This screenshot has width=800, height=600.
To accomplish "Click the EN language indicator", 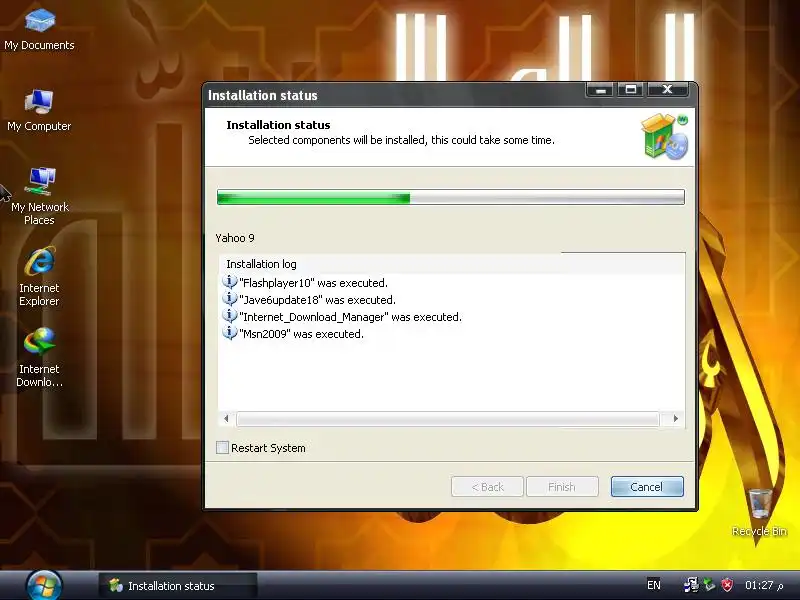I will (654, 585).
